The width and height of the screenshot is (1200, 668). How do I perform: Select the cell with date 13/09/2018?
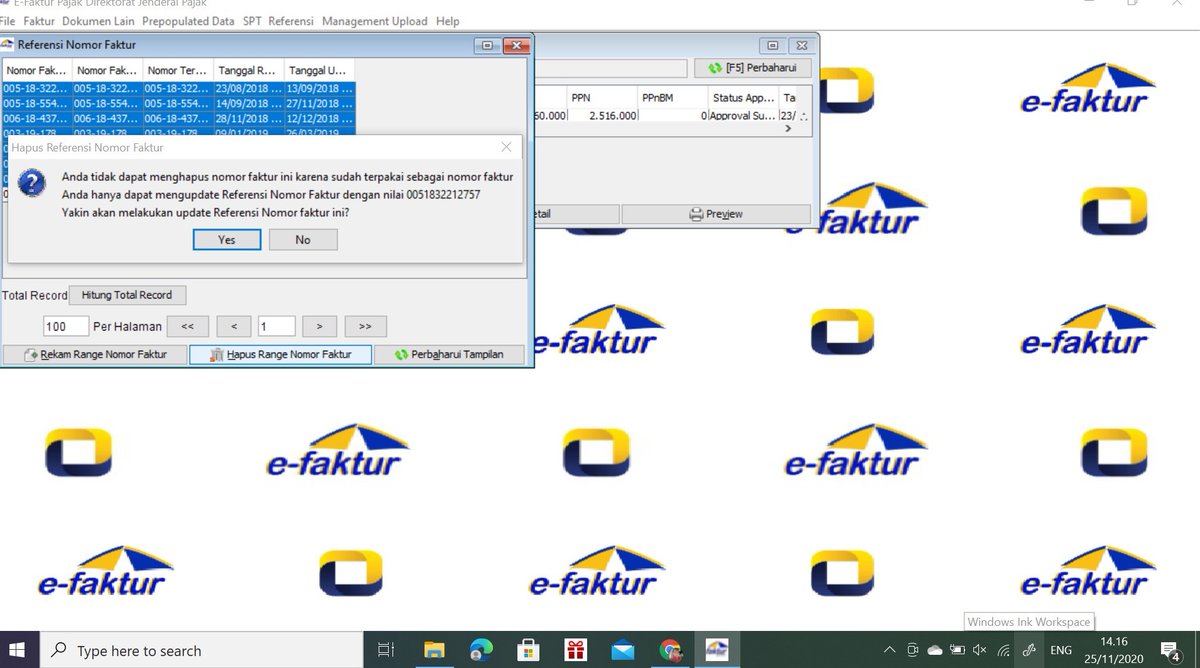click(x=319, y=89)
